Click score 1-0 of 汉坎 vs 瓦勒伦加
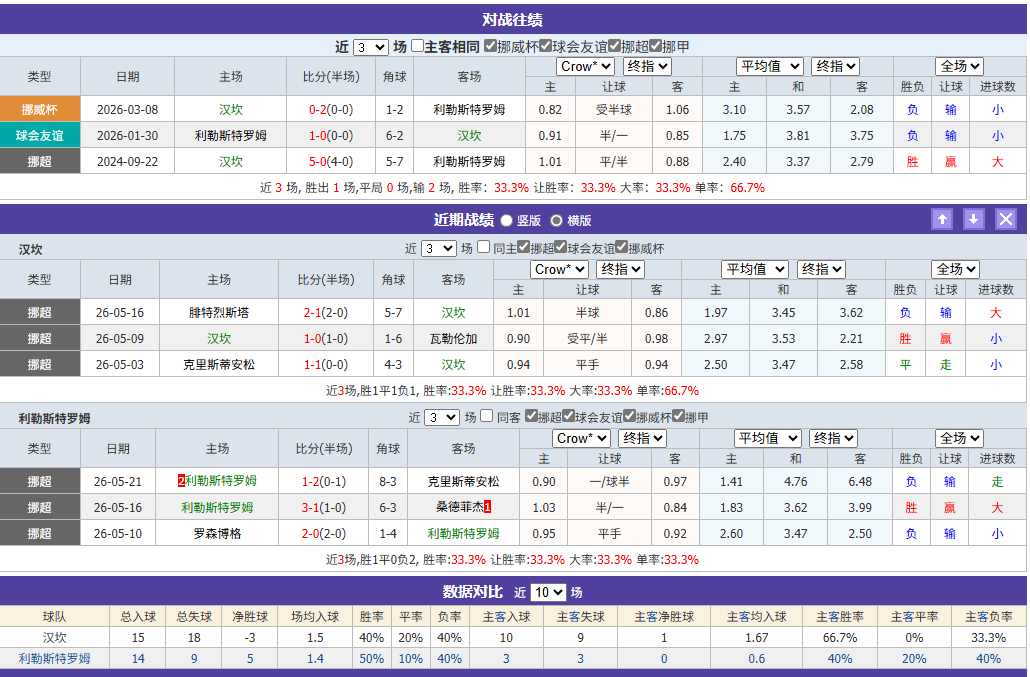The image size is (1030, 677). tap(313, 339)
